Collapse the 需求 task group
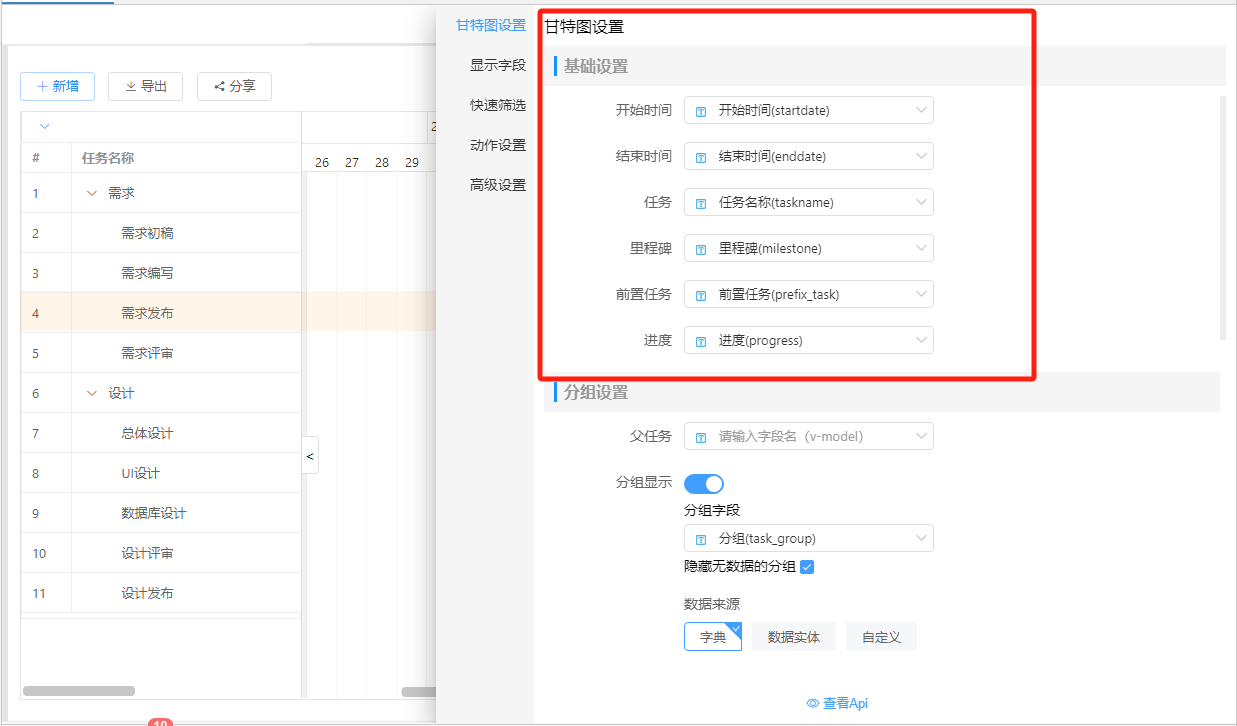The image size is (1237, 726). [92, 193]
